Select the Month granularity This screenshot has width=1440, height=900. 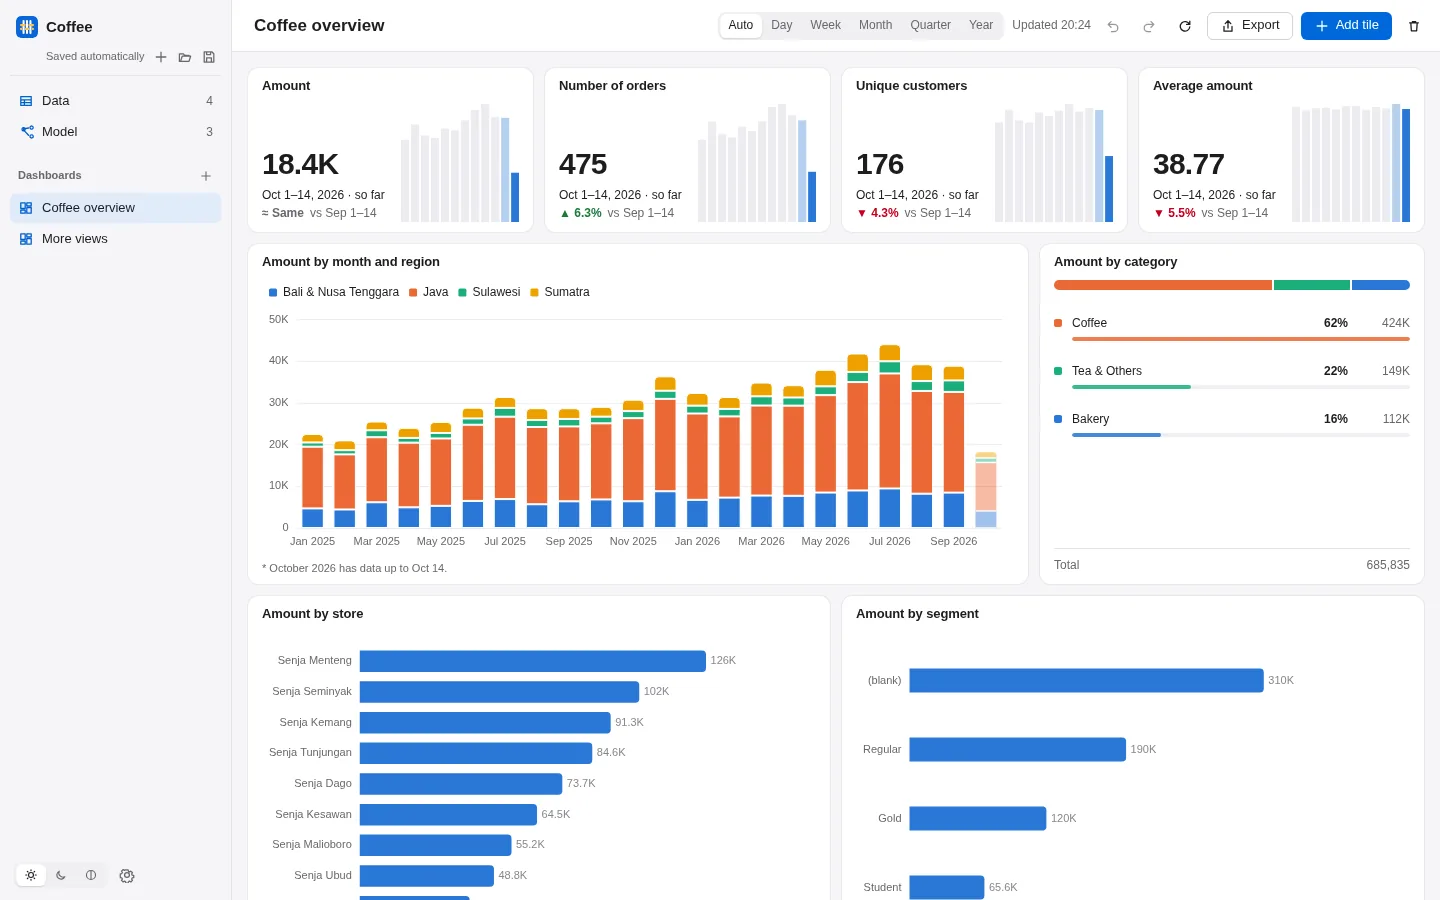[876, 26]
